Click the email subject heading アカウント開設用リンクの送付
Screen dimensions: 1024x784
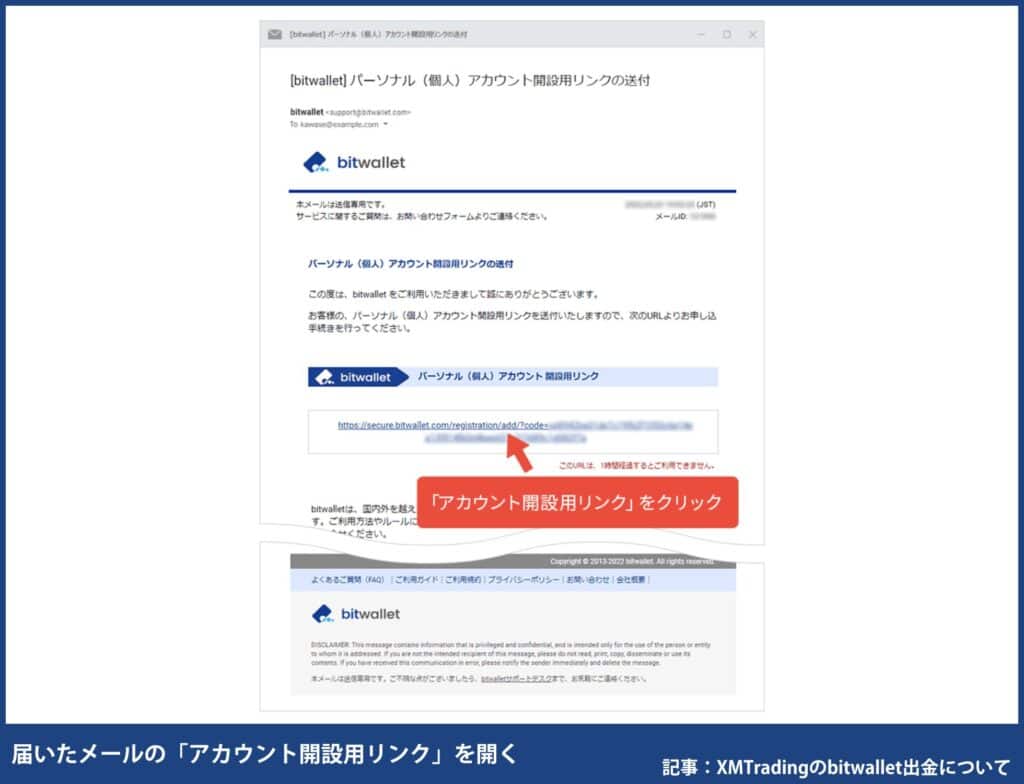(470, 80)
